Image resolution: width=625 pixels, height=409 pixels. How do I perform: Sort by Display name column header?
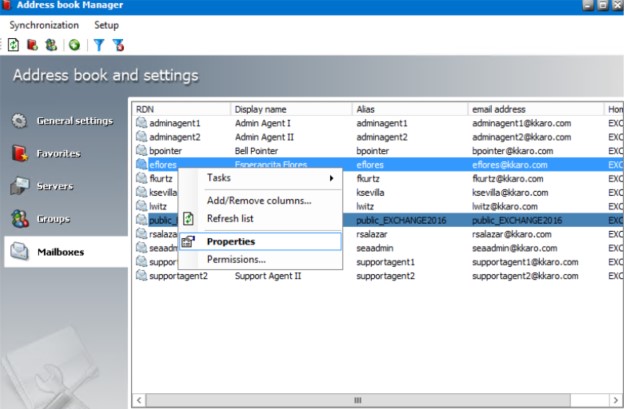[x=290, y=108]
